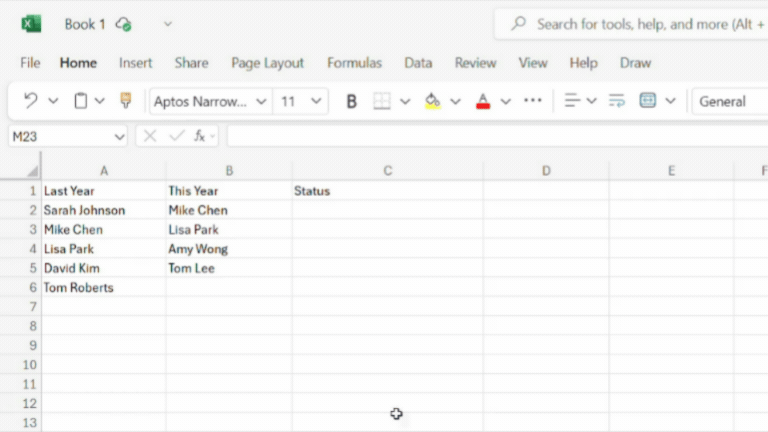The height and width of the screenshot is (432, 768).
Task: Select the cell containing This Year
Action: (x=229, y=191)
